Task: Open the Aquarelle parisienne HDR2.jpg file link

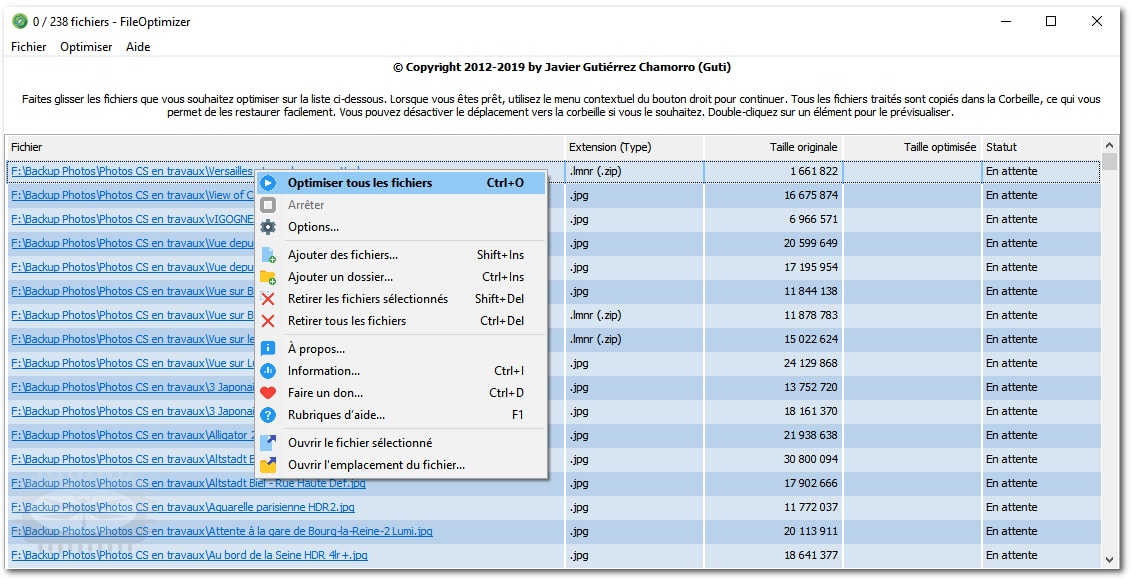Action: 183,507
